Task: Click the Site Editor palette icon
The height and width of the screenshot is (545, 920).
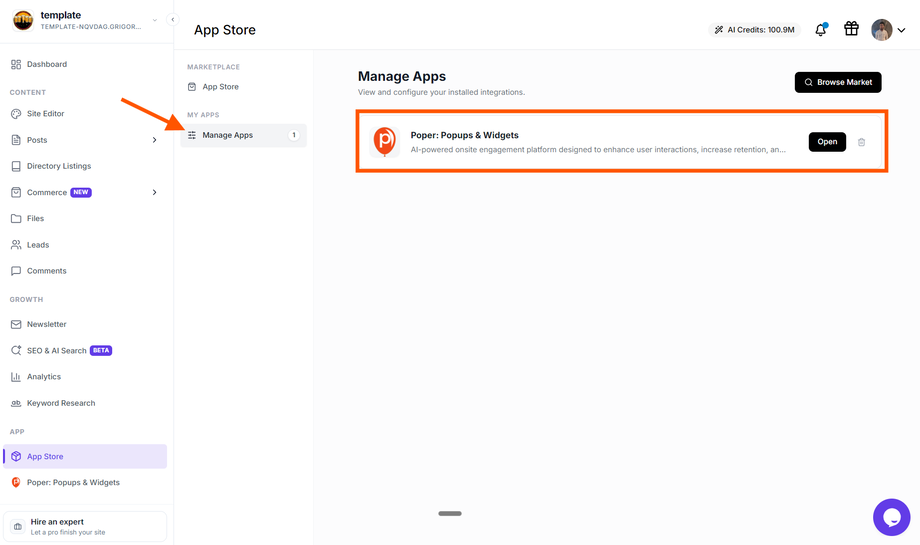Action: click(16, 114)
